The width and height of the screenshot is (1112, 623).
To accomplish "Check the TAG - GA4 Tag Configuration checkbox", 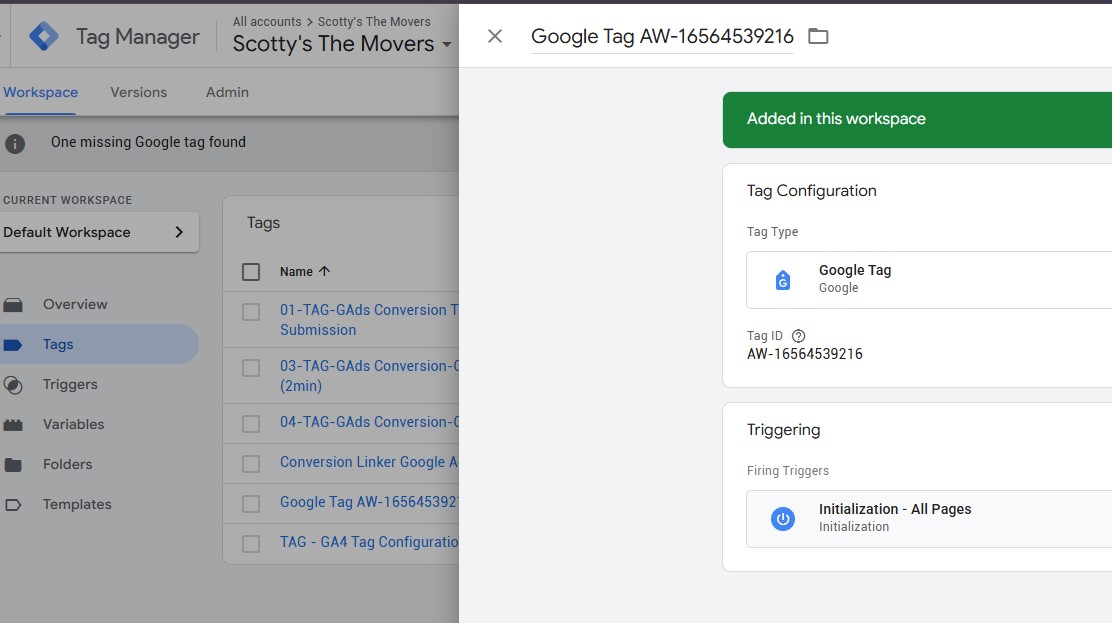I will point(251,544).
